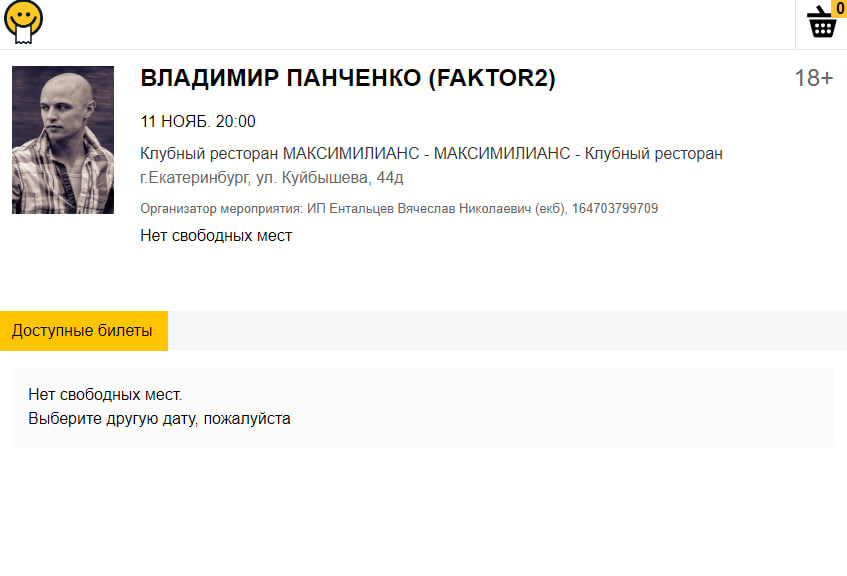Select the Доступные билеты tab

pyautogui.click(x=83, y=331)
